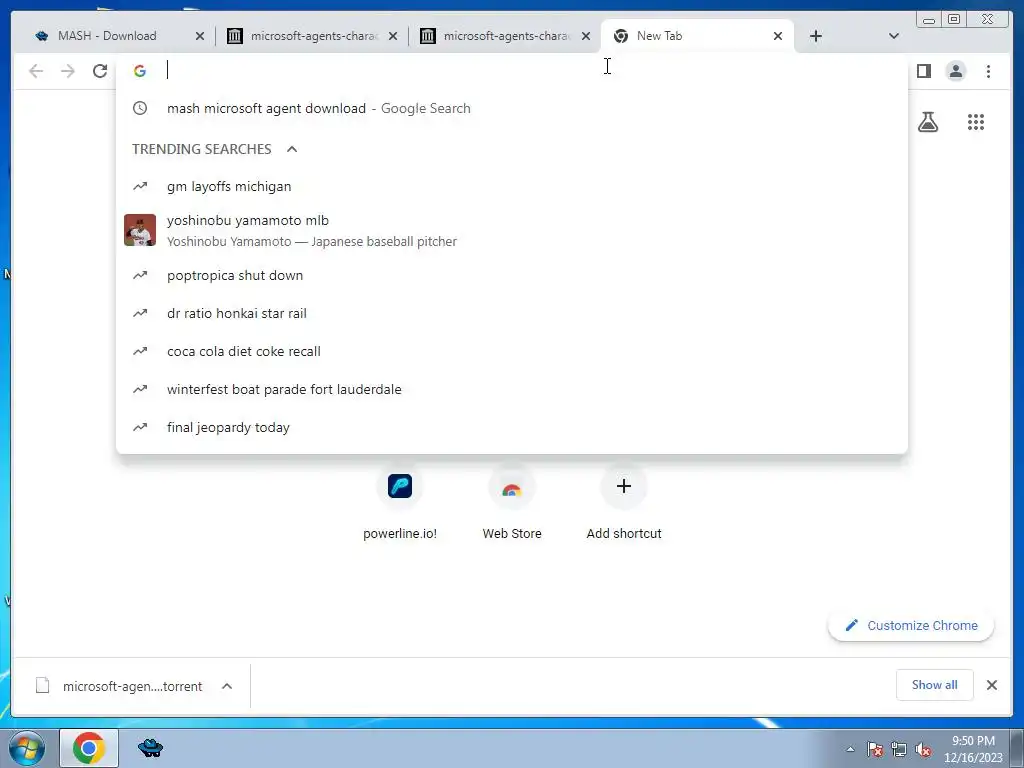The image size is (1024, 768).
Task: Expand options for the torrent download
Action: click(x=227, y=686)
